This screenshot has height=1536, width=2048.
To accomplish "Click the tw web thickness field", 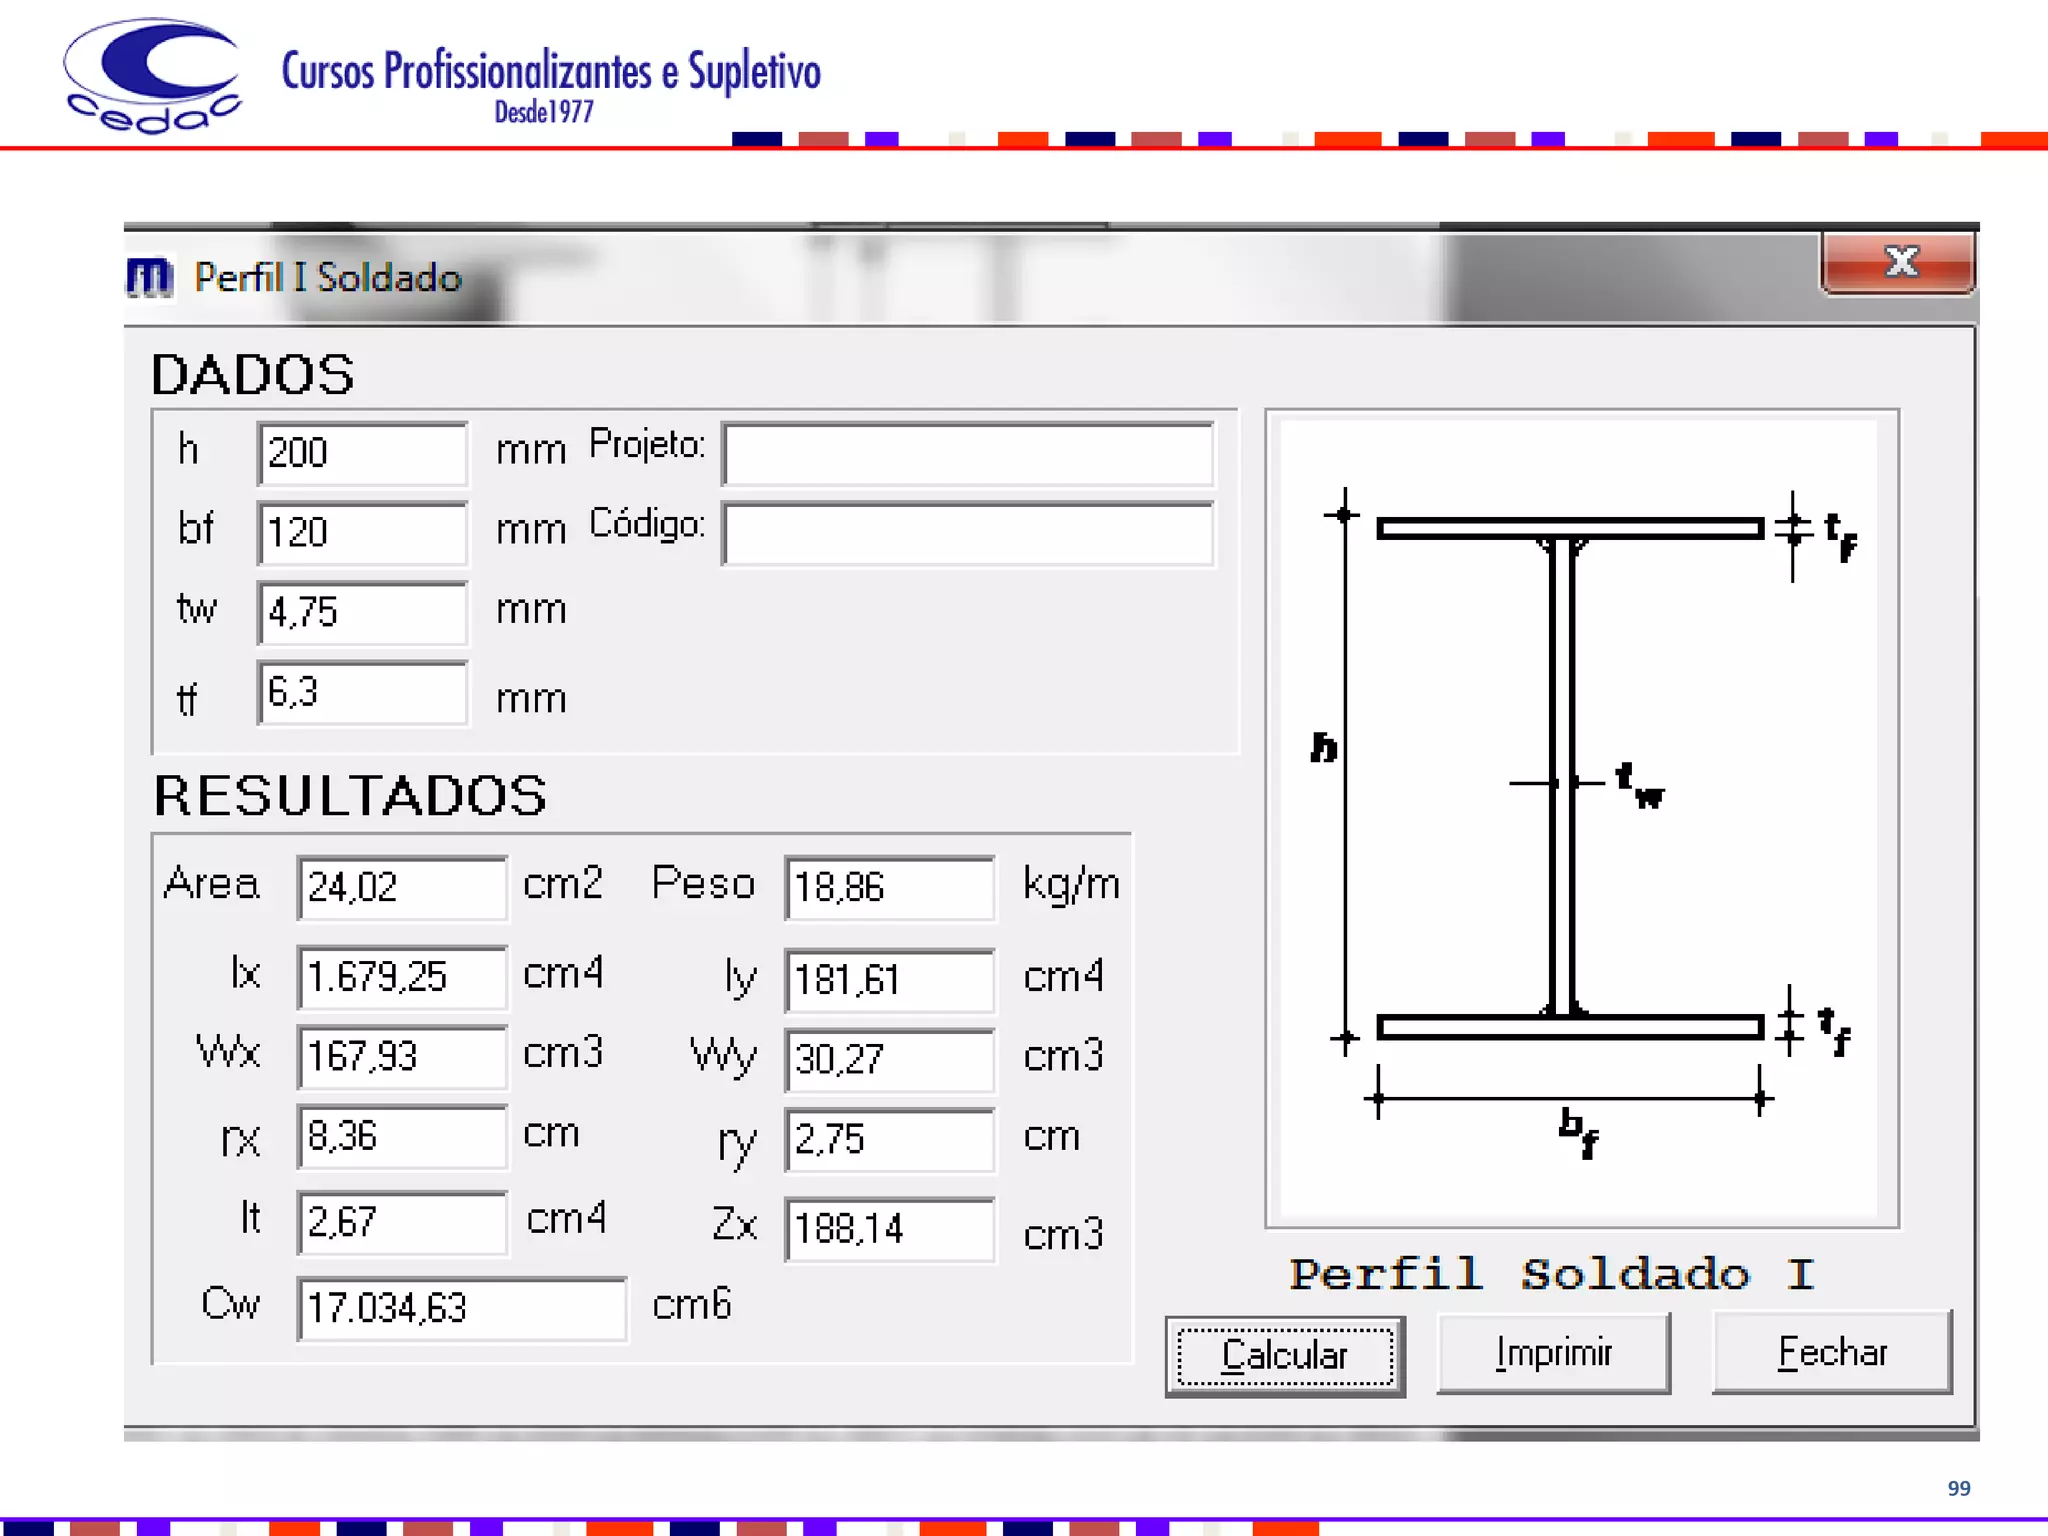I will [x=362, y=612].
